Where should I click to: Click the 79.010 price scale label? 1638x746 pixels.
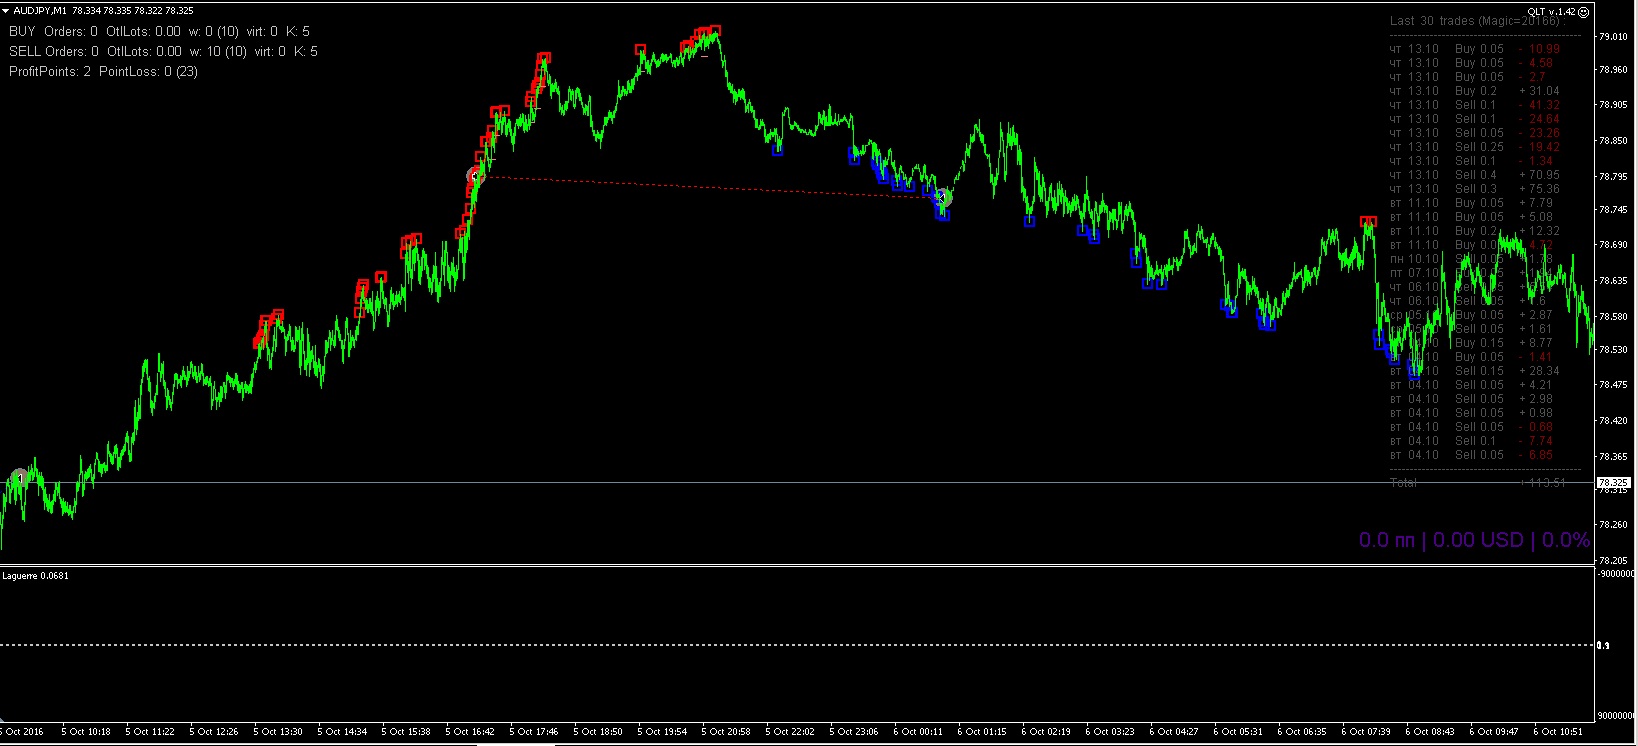coord(1613,37)
